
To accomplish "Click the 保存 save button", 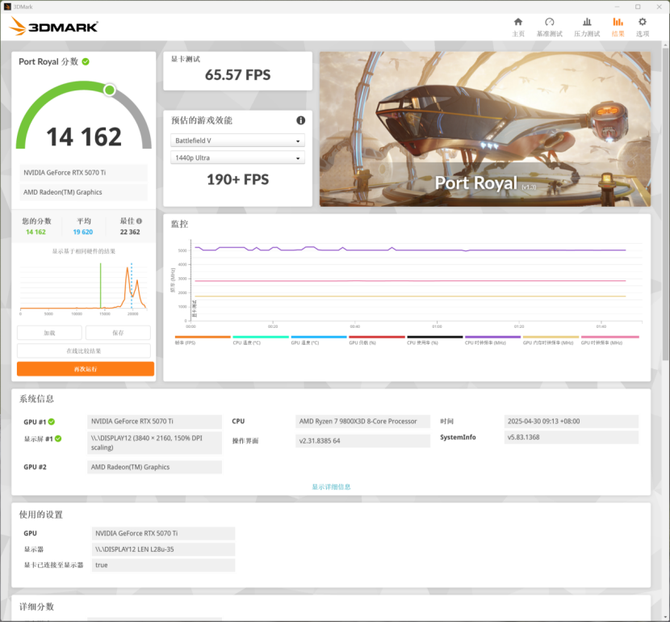I will pos(118,333).
